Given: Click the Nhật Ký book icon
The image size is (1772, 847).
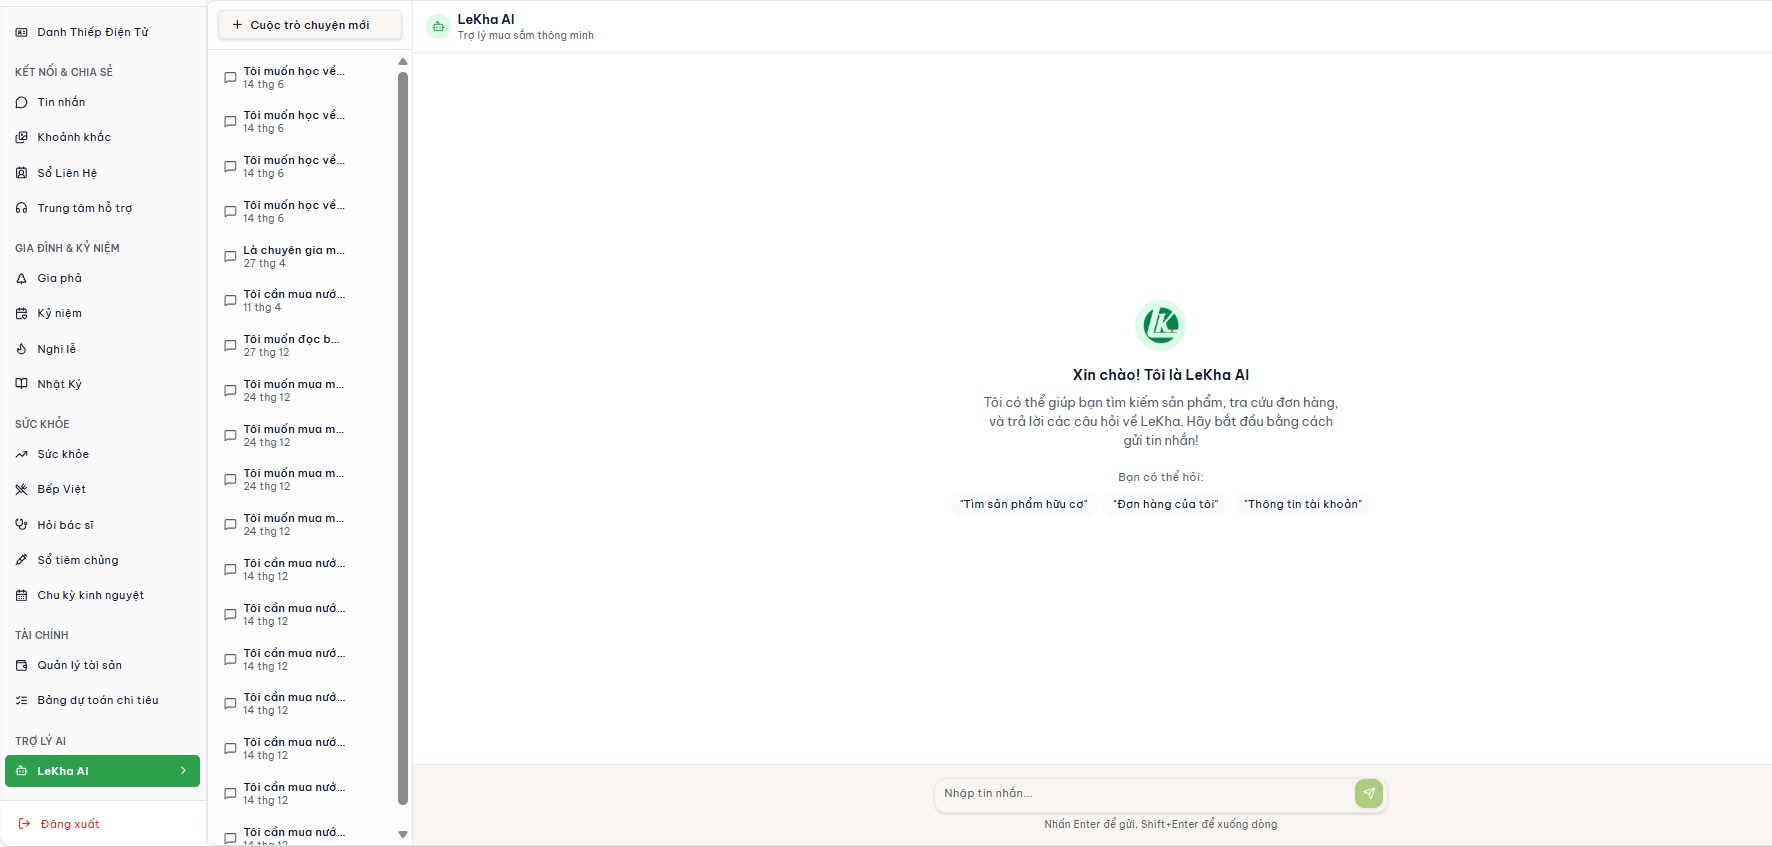Looking at the screenshot, I should pyautogui.click(x=22, y=384).
